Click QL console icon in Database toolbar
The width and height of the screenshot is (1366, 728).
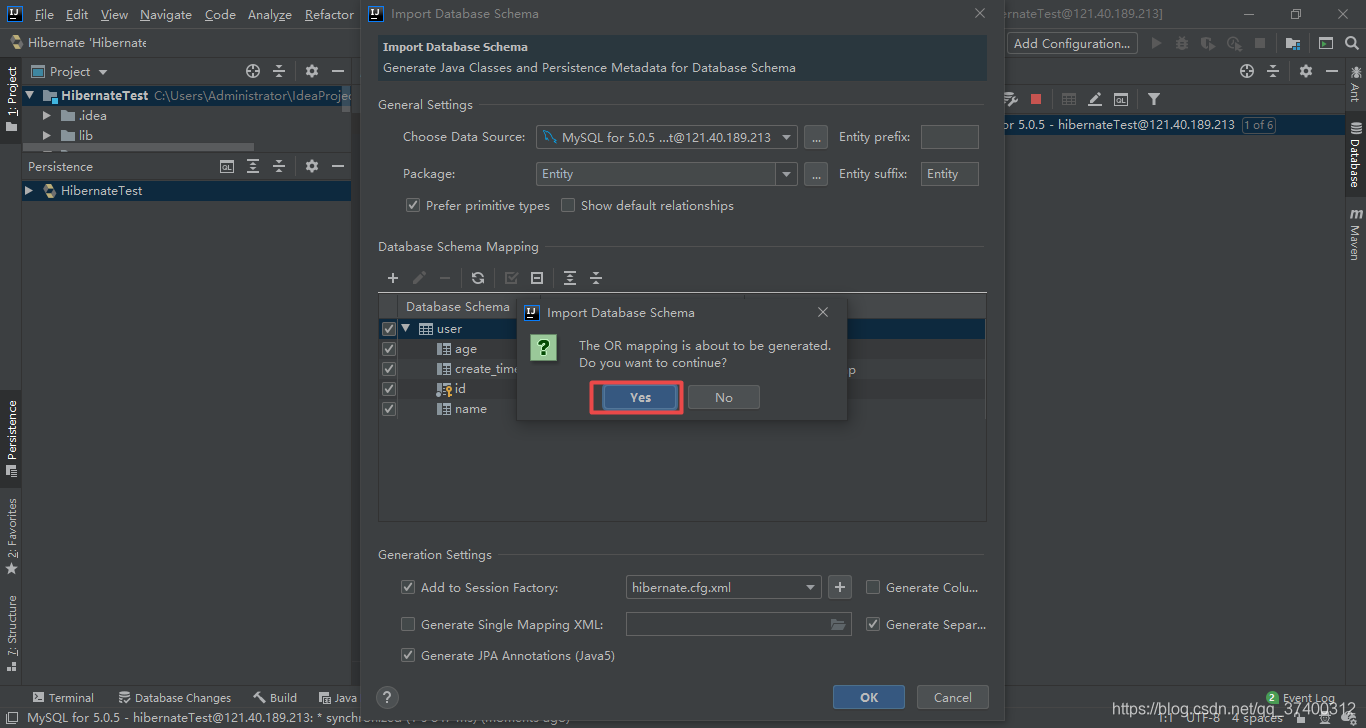coord(1121,99)
